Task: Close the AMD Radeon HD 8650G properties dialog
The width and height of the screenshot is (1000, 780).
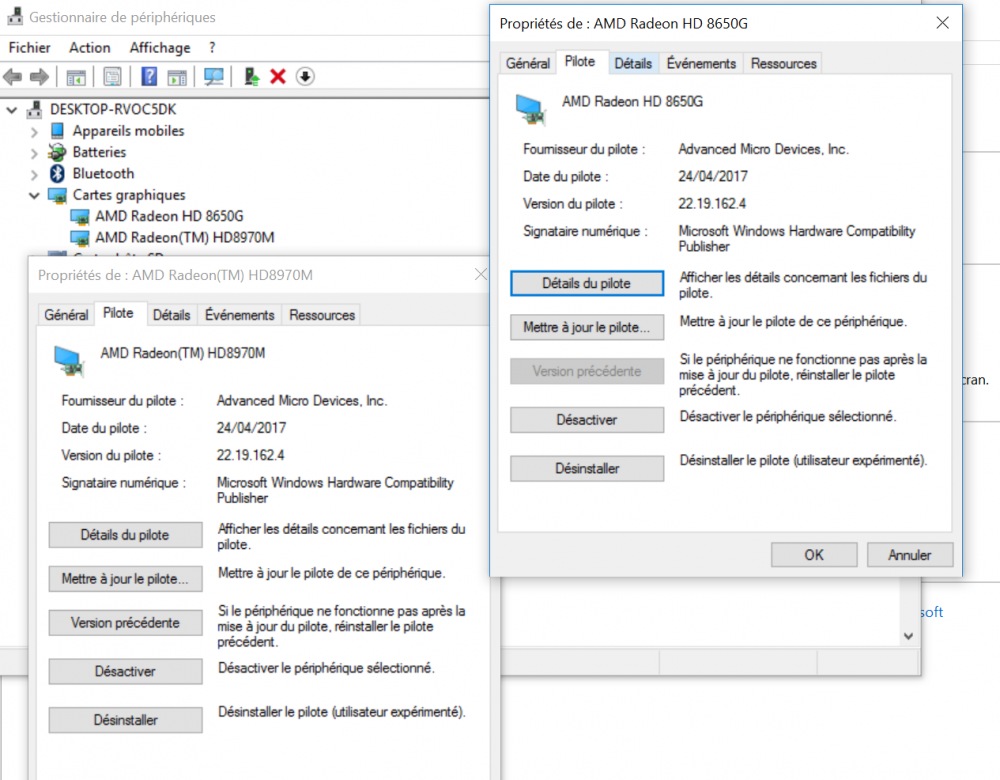Action: point(942,23)
